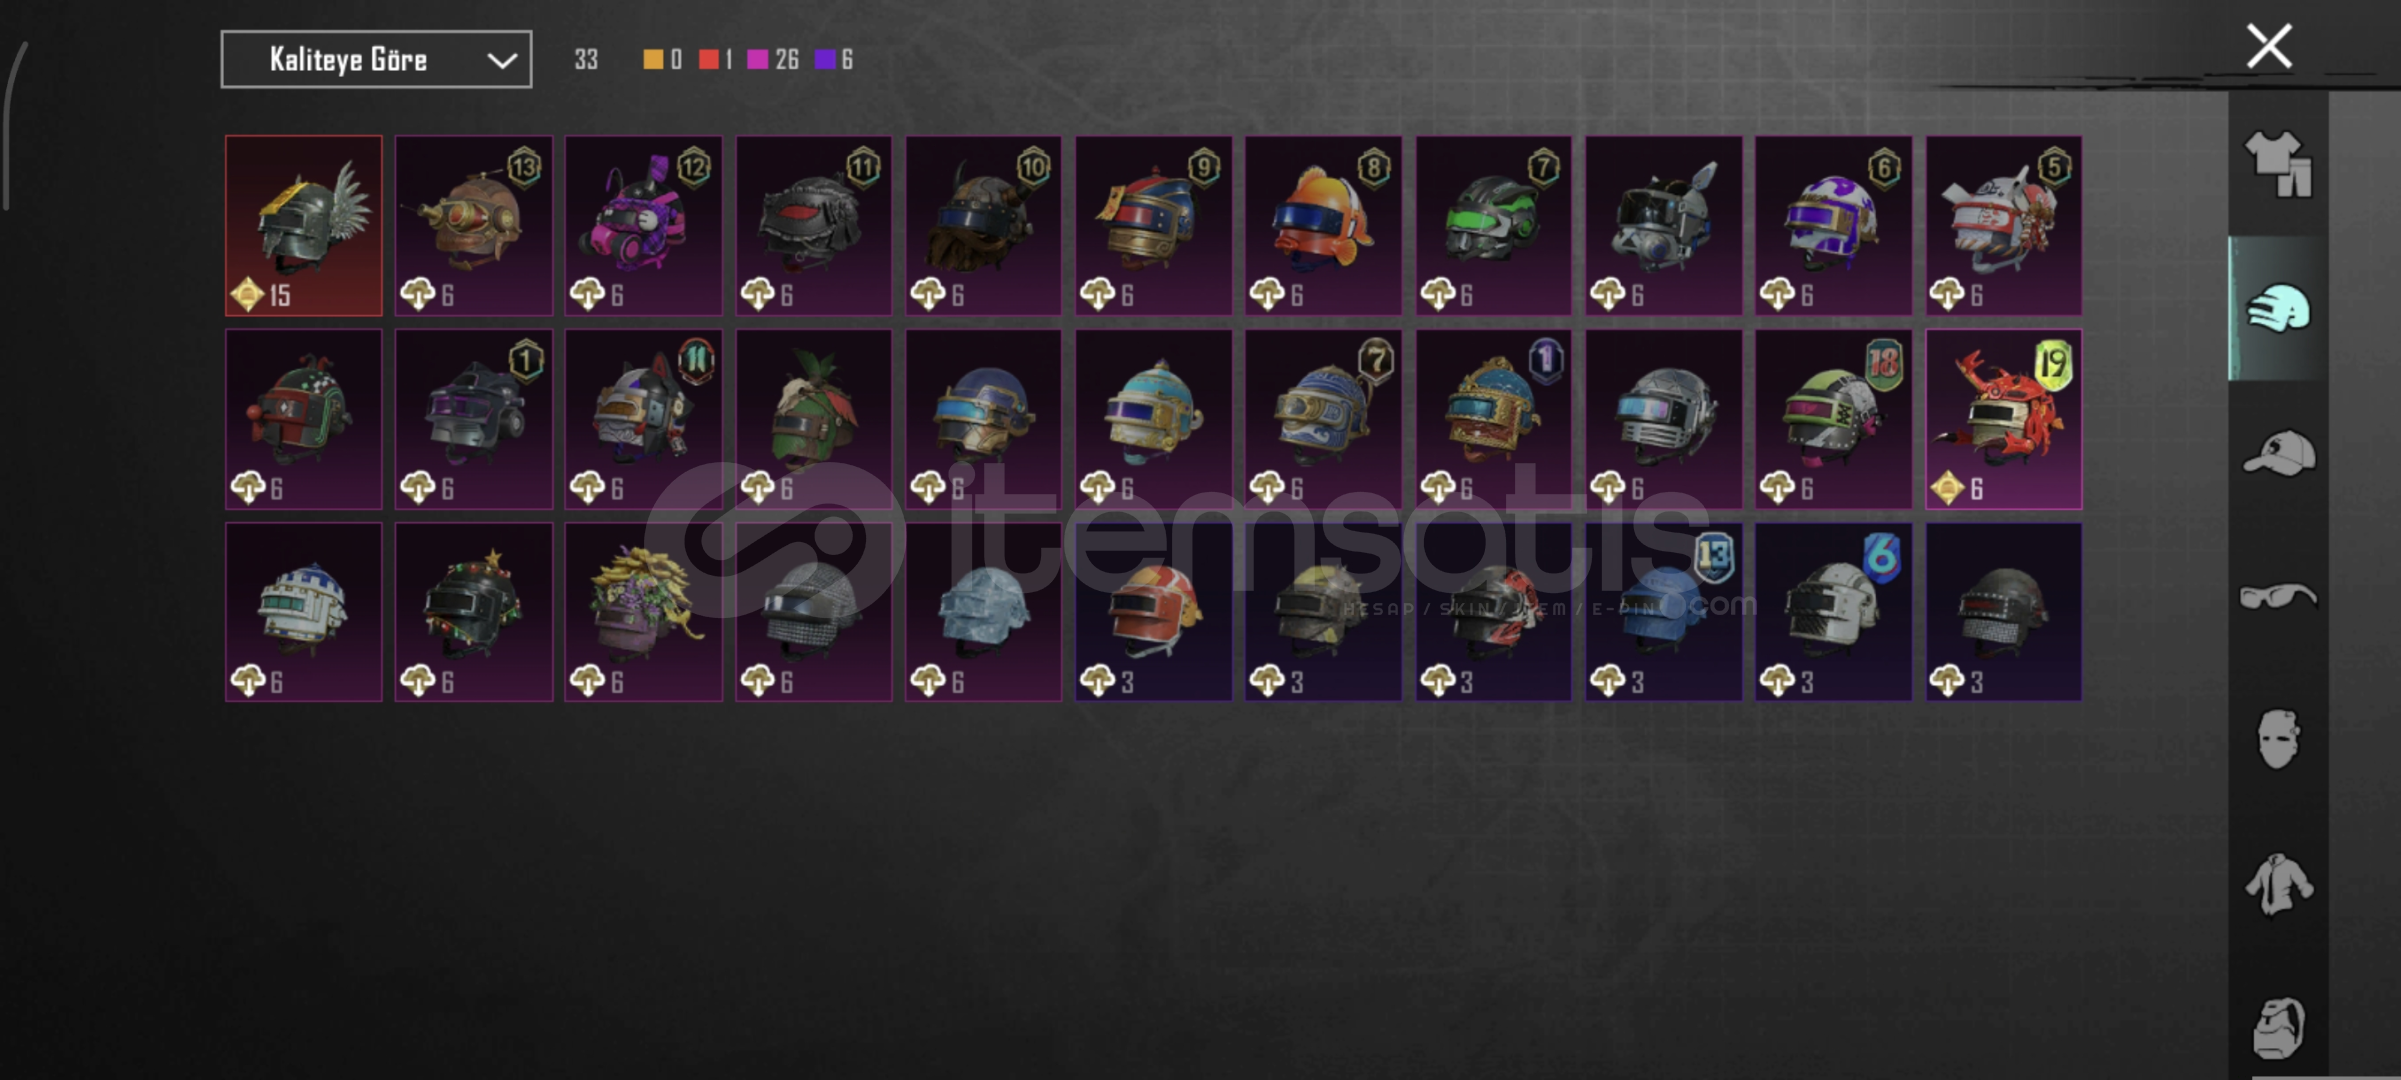Open the baseball cap category icon
The width and height of the screenshot is (2401, 1080).
coord(2278,453)
